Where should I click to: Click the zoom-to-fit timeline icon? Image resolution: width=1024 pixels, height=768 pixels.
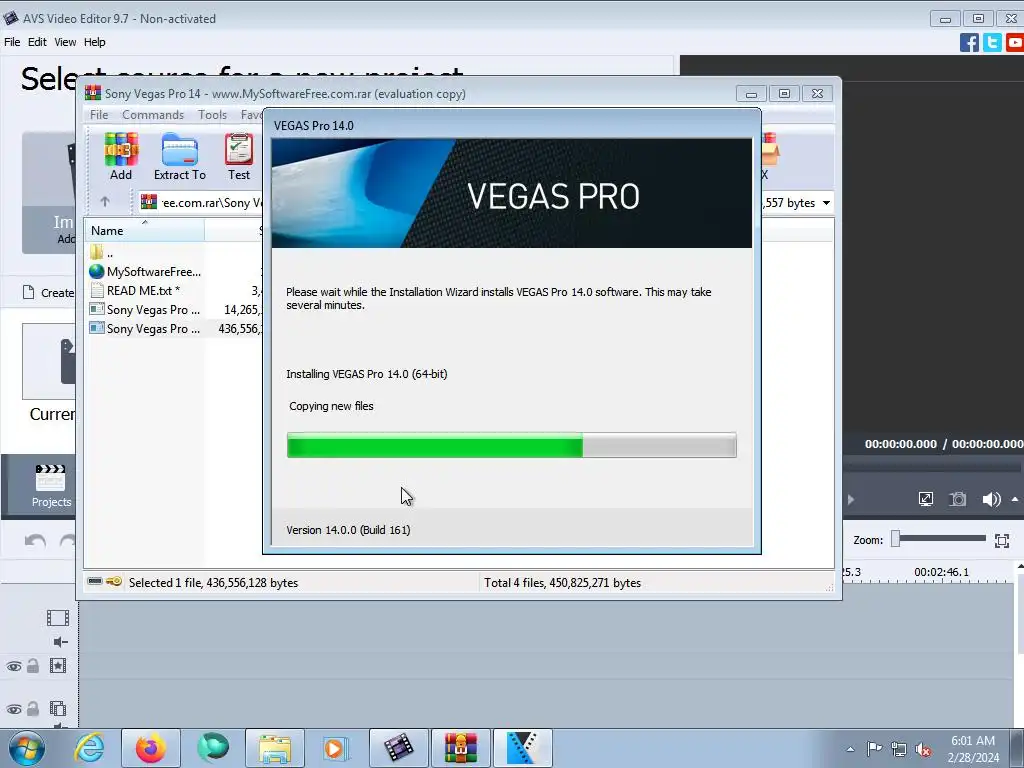1002,540
